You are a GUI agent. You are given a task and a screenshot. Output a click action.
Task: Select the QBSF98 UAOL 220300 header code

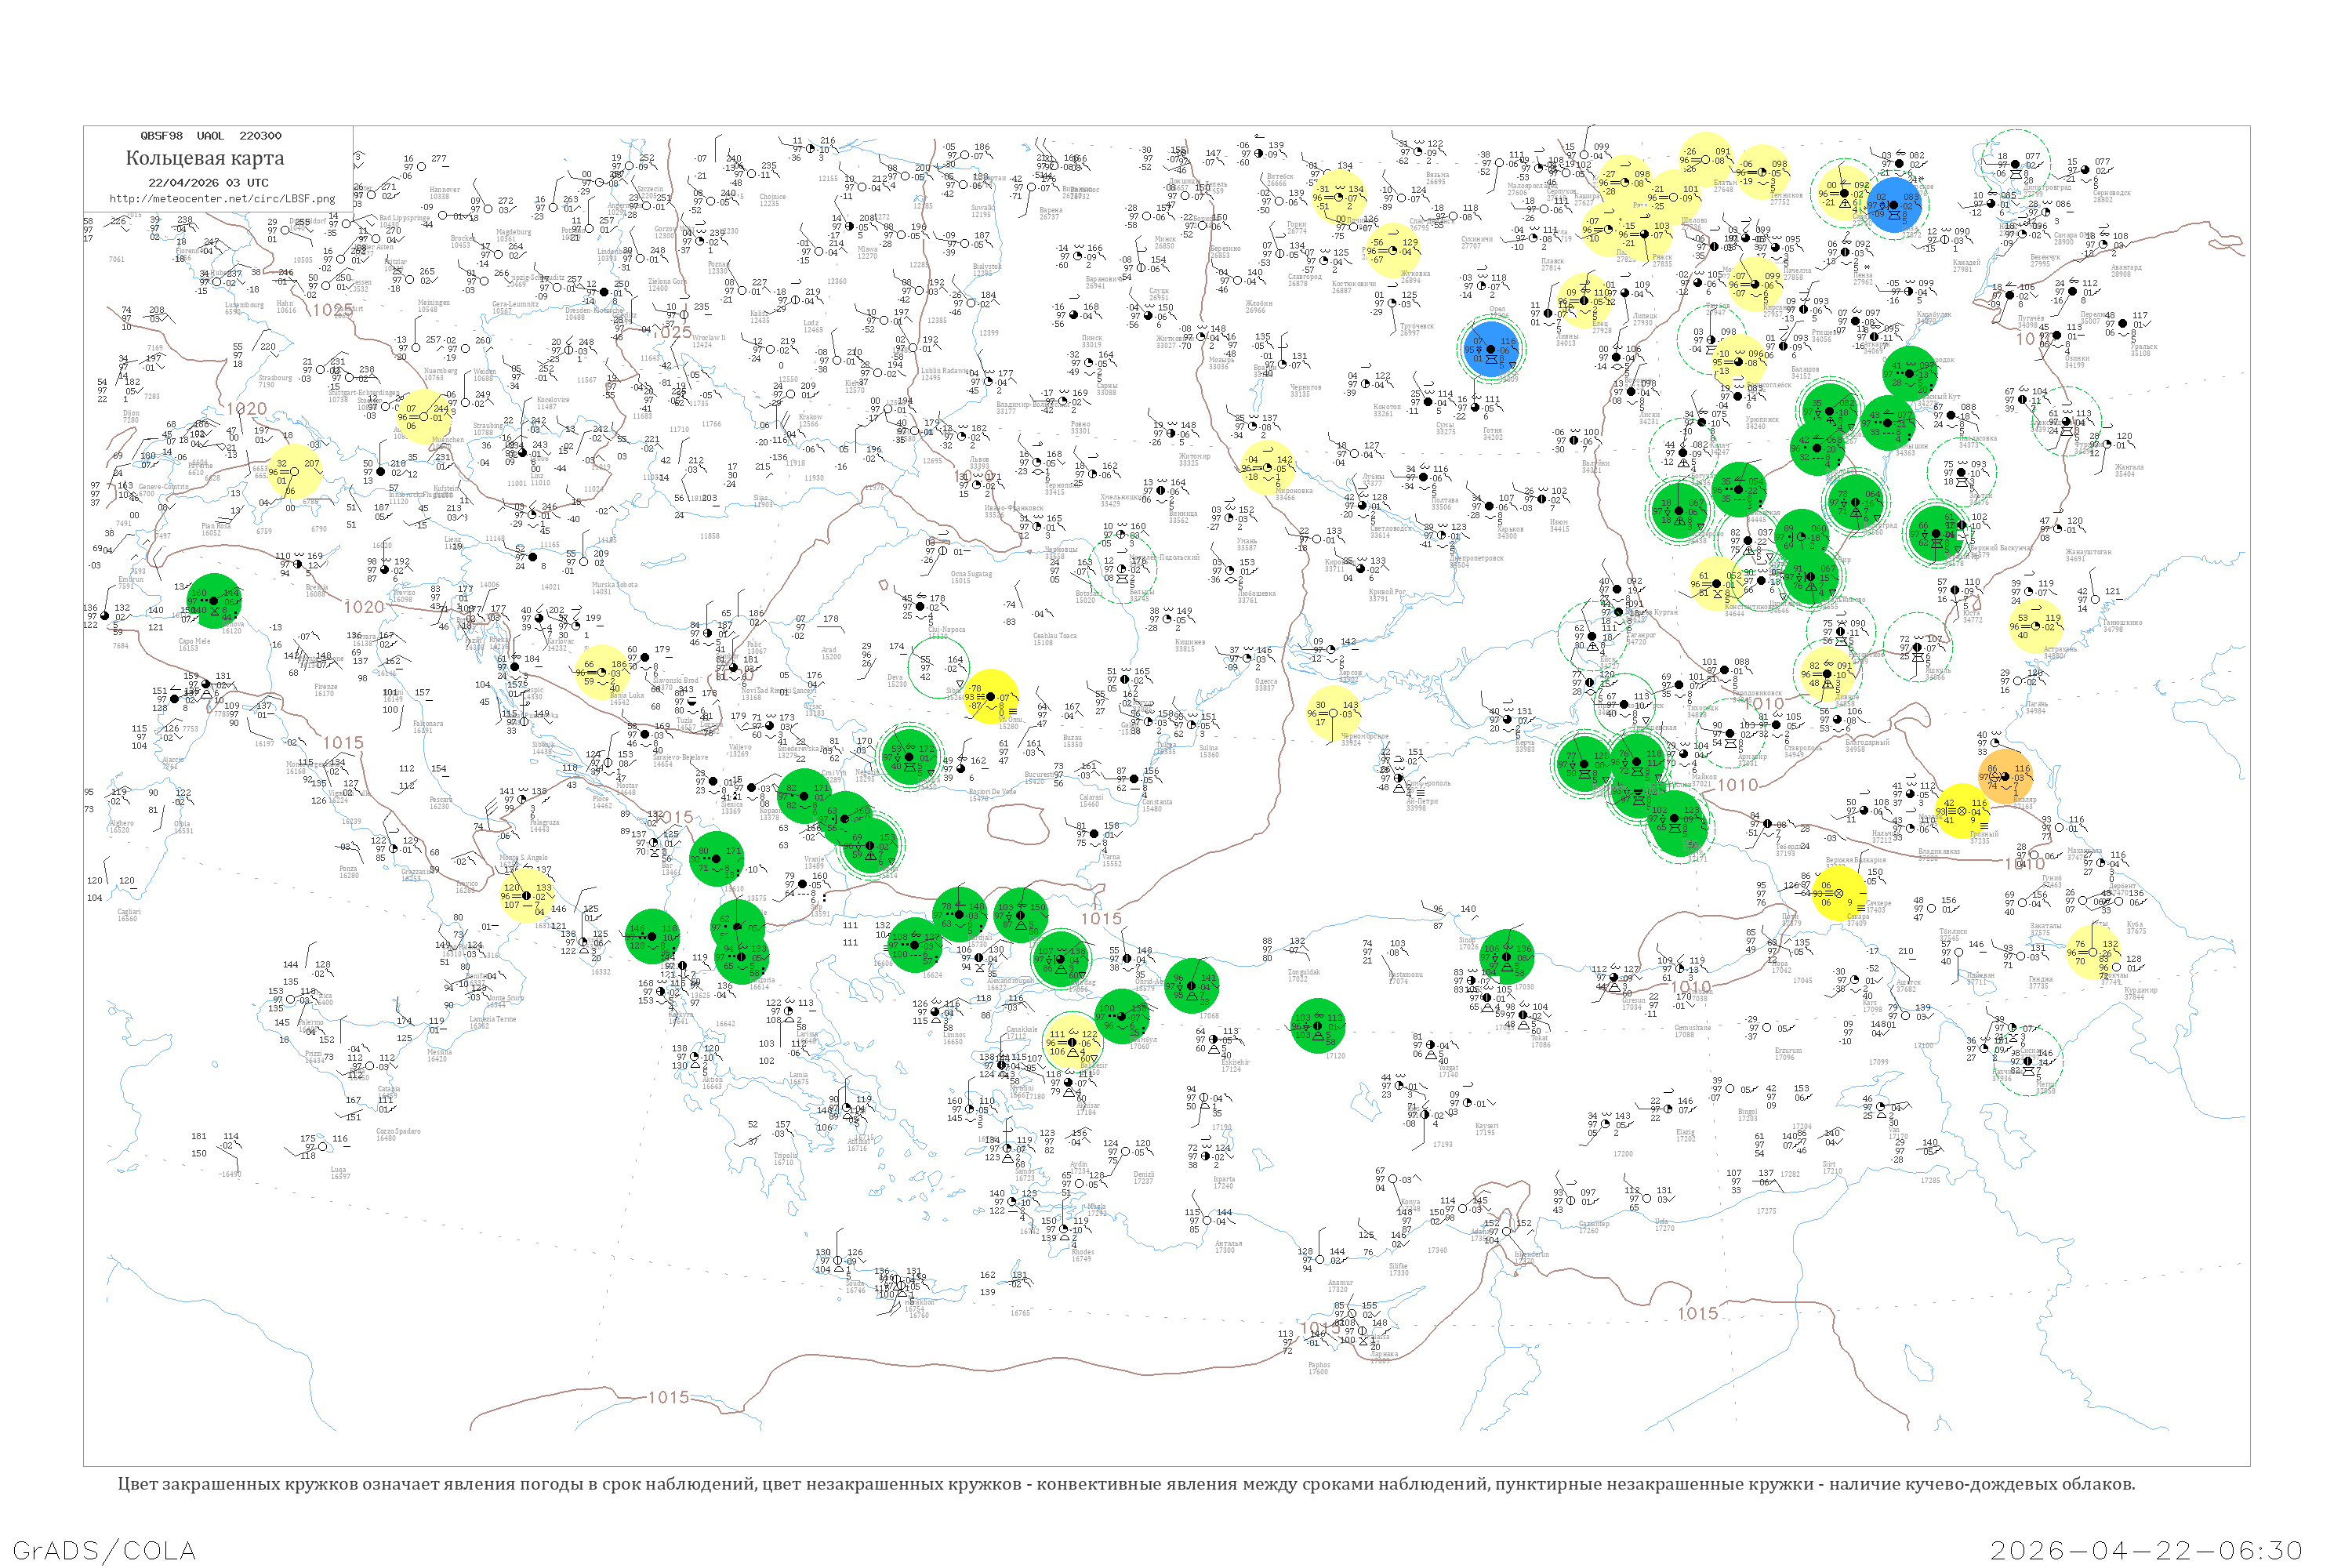pos(211,135)
